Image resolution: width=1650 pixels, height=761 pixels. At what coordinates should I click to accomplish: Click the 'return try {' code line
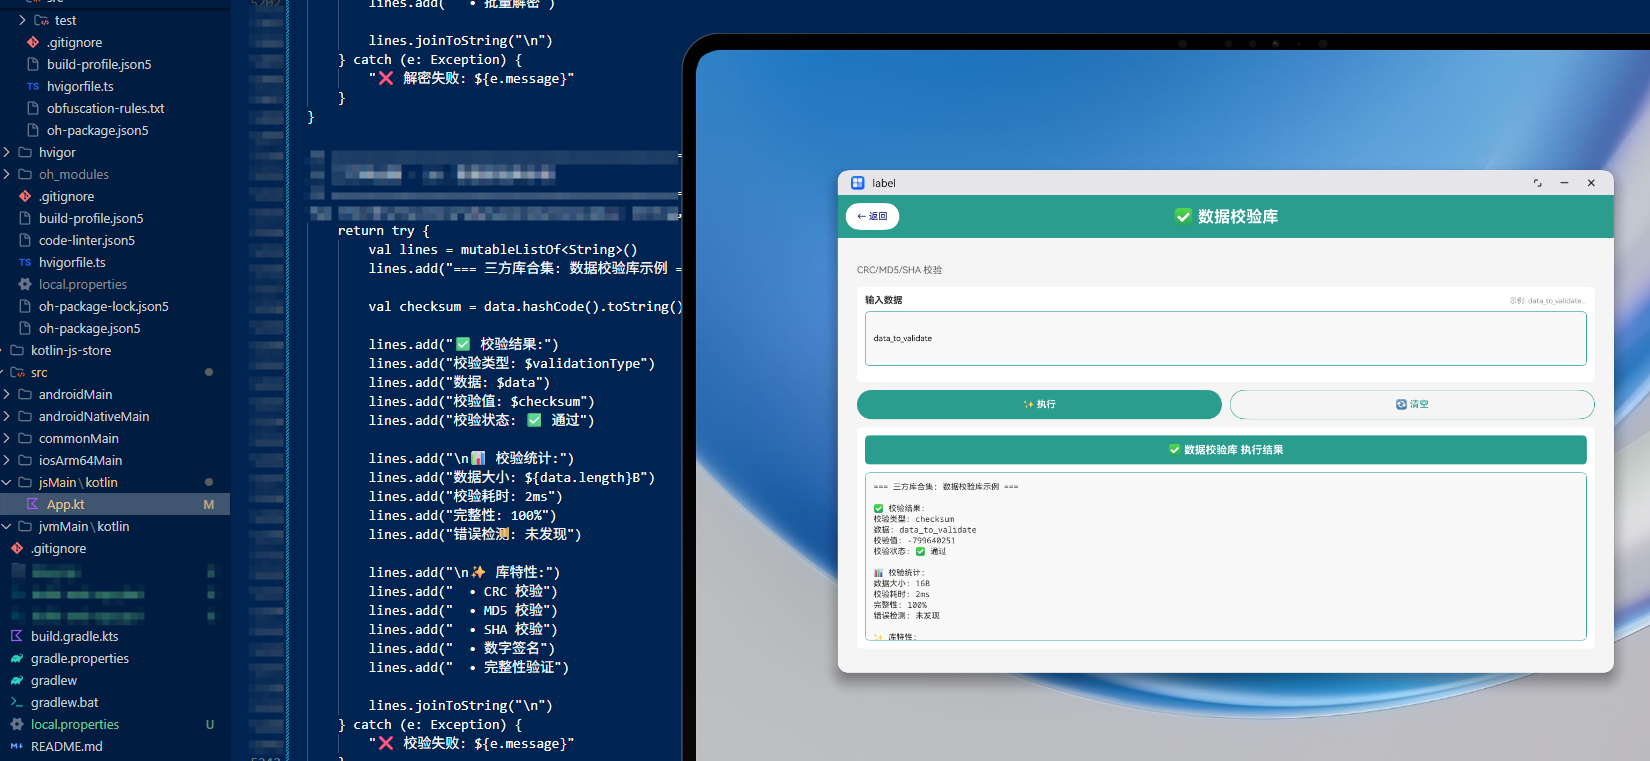point(384,230)
